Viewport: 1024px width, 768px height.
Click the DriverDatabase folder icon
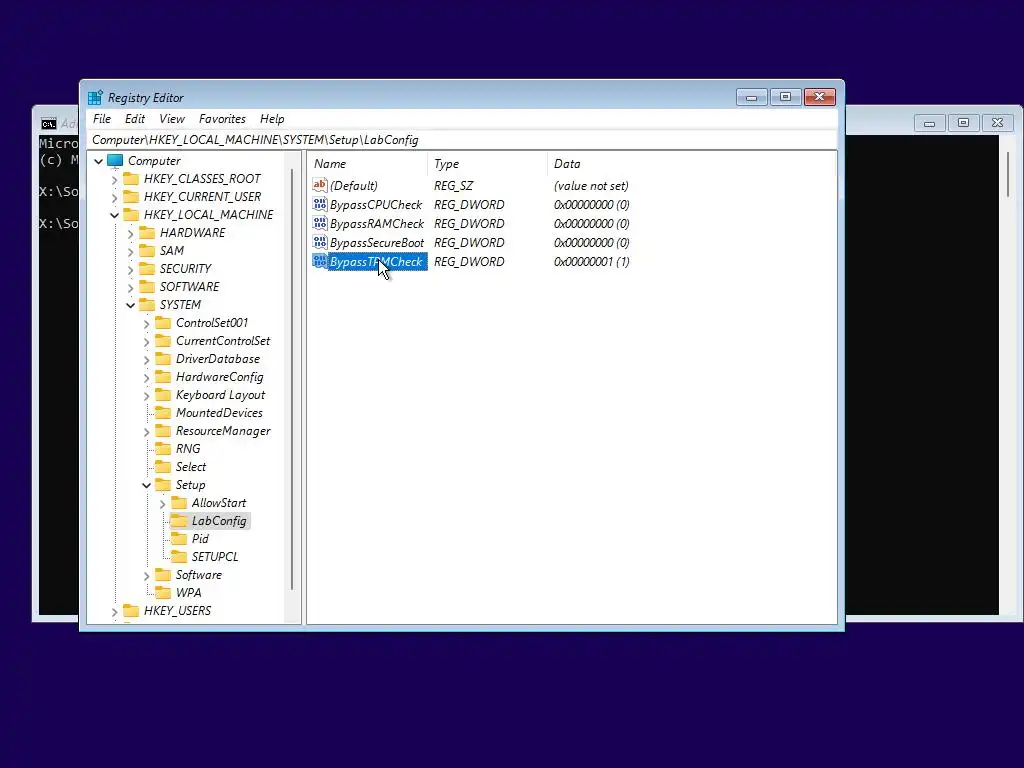[x=163, y=359]
